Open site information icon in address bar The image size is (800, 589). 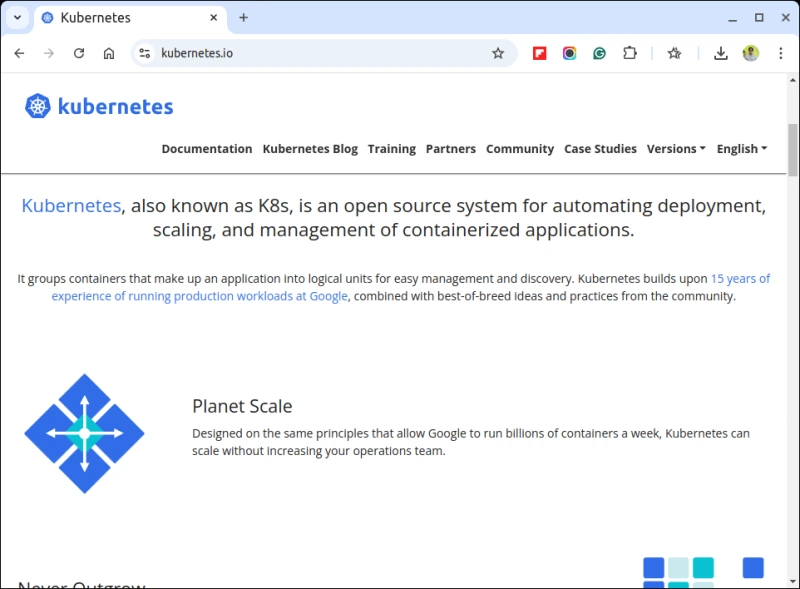[x=145, y=53]
